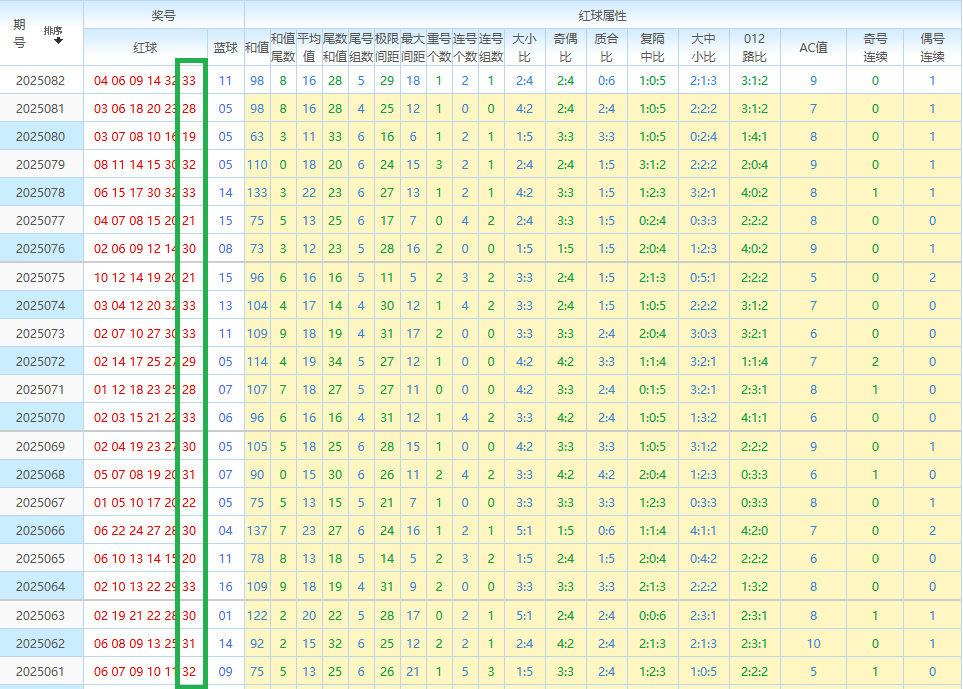Screen dimensions: 963x689
Task: Click the 尾数和值 column header
Action: tap(335, 47)
